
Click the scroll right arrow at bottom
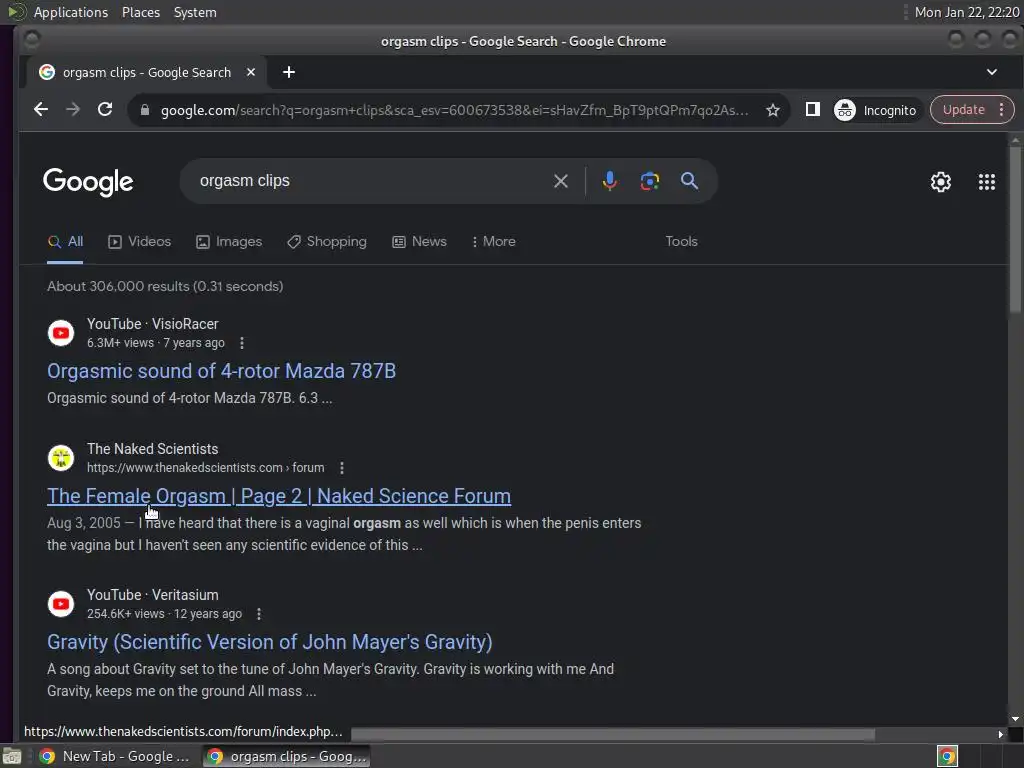(1000, 734)
